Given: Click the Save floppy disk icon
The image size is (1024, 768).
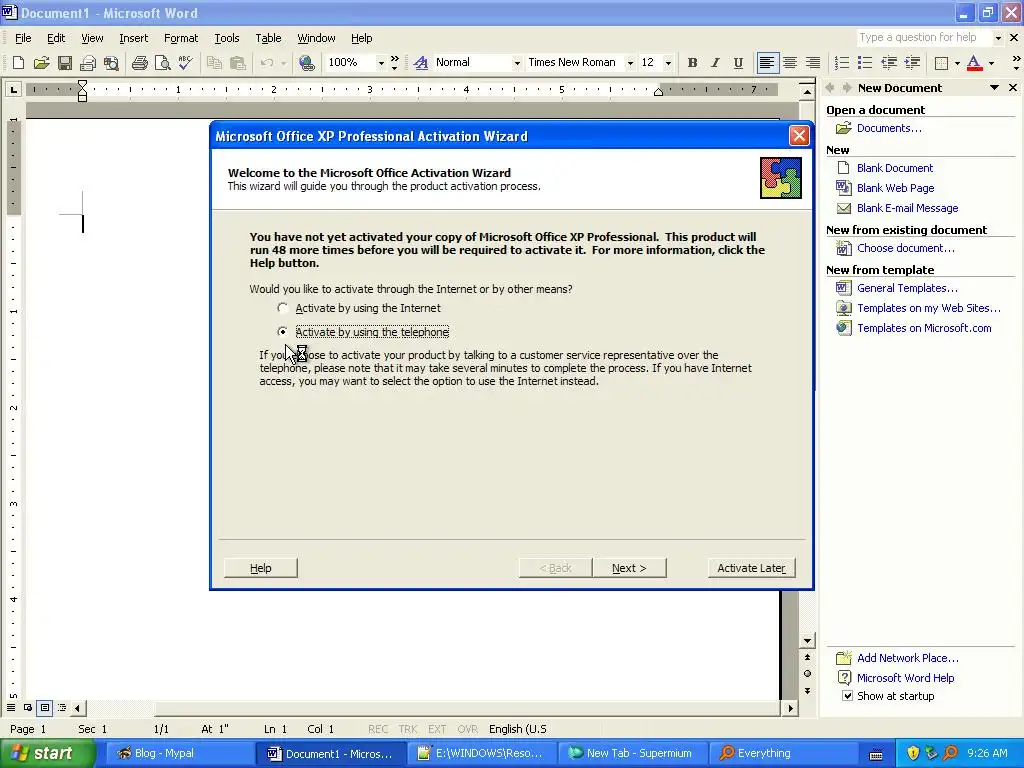Looking at the screenshot, I should pos(65,63).
